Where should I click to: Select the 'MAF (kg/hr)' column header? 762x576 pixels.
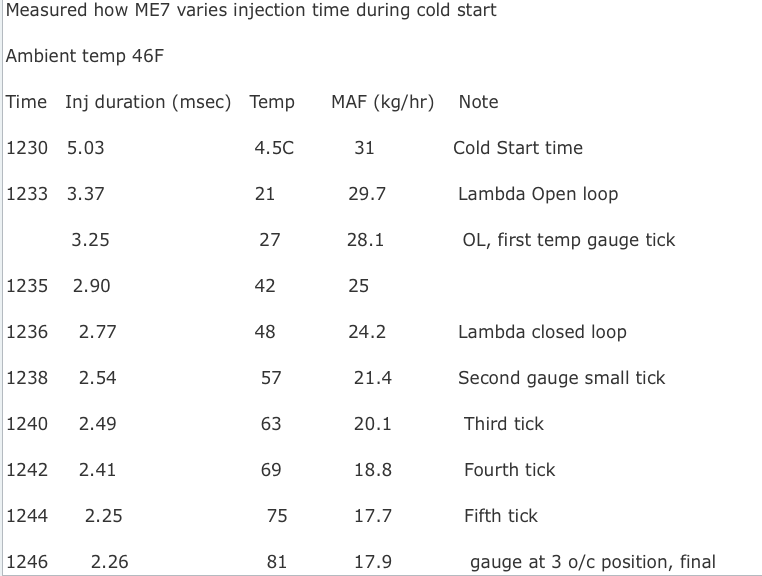[x=382, y=102]
